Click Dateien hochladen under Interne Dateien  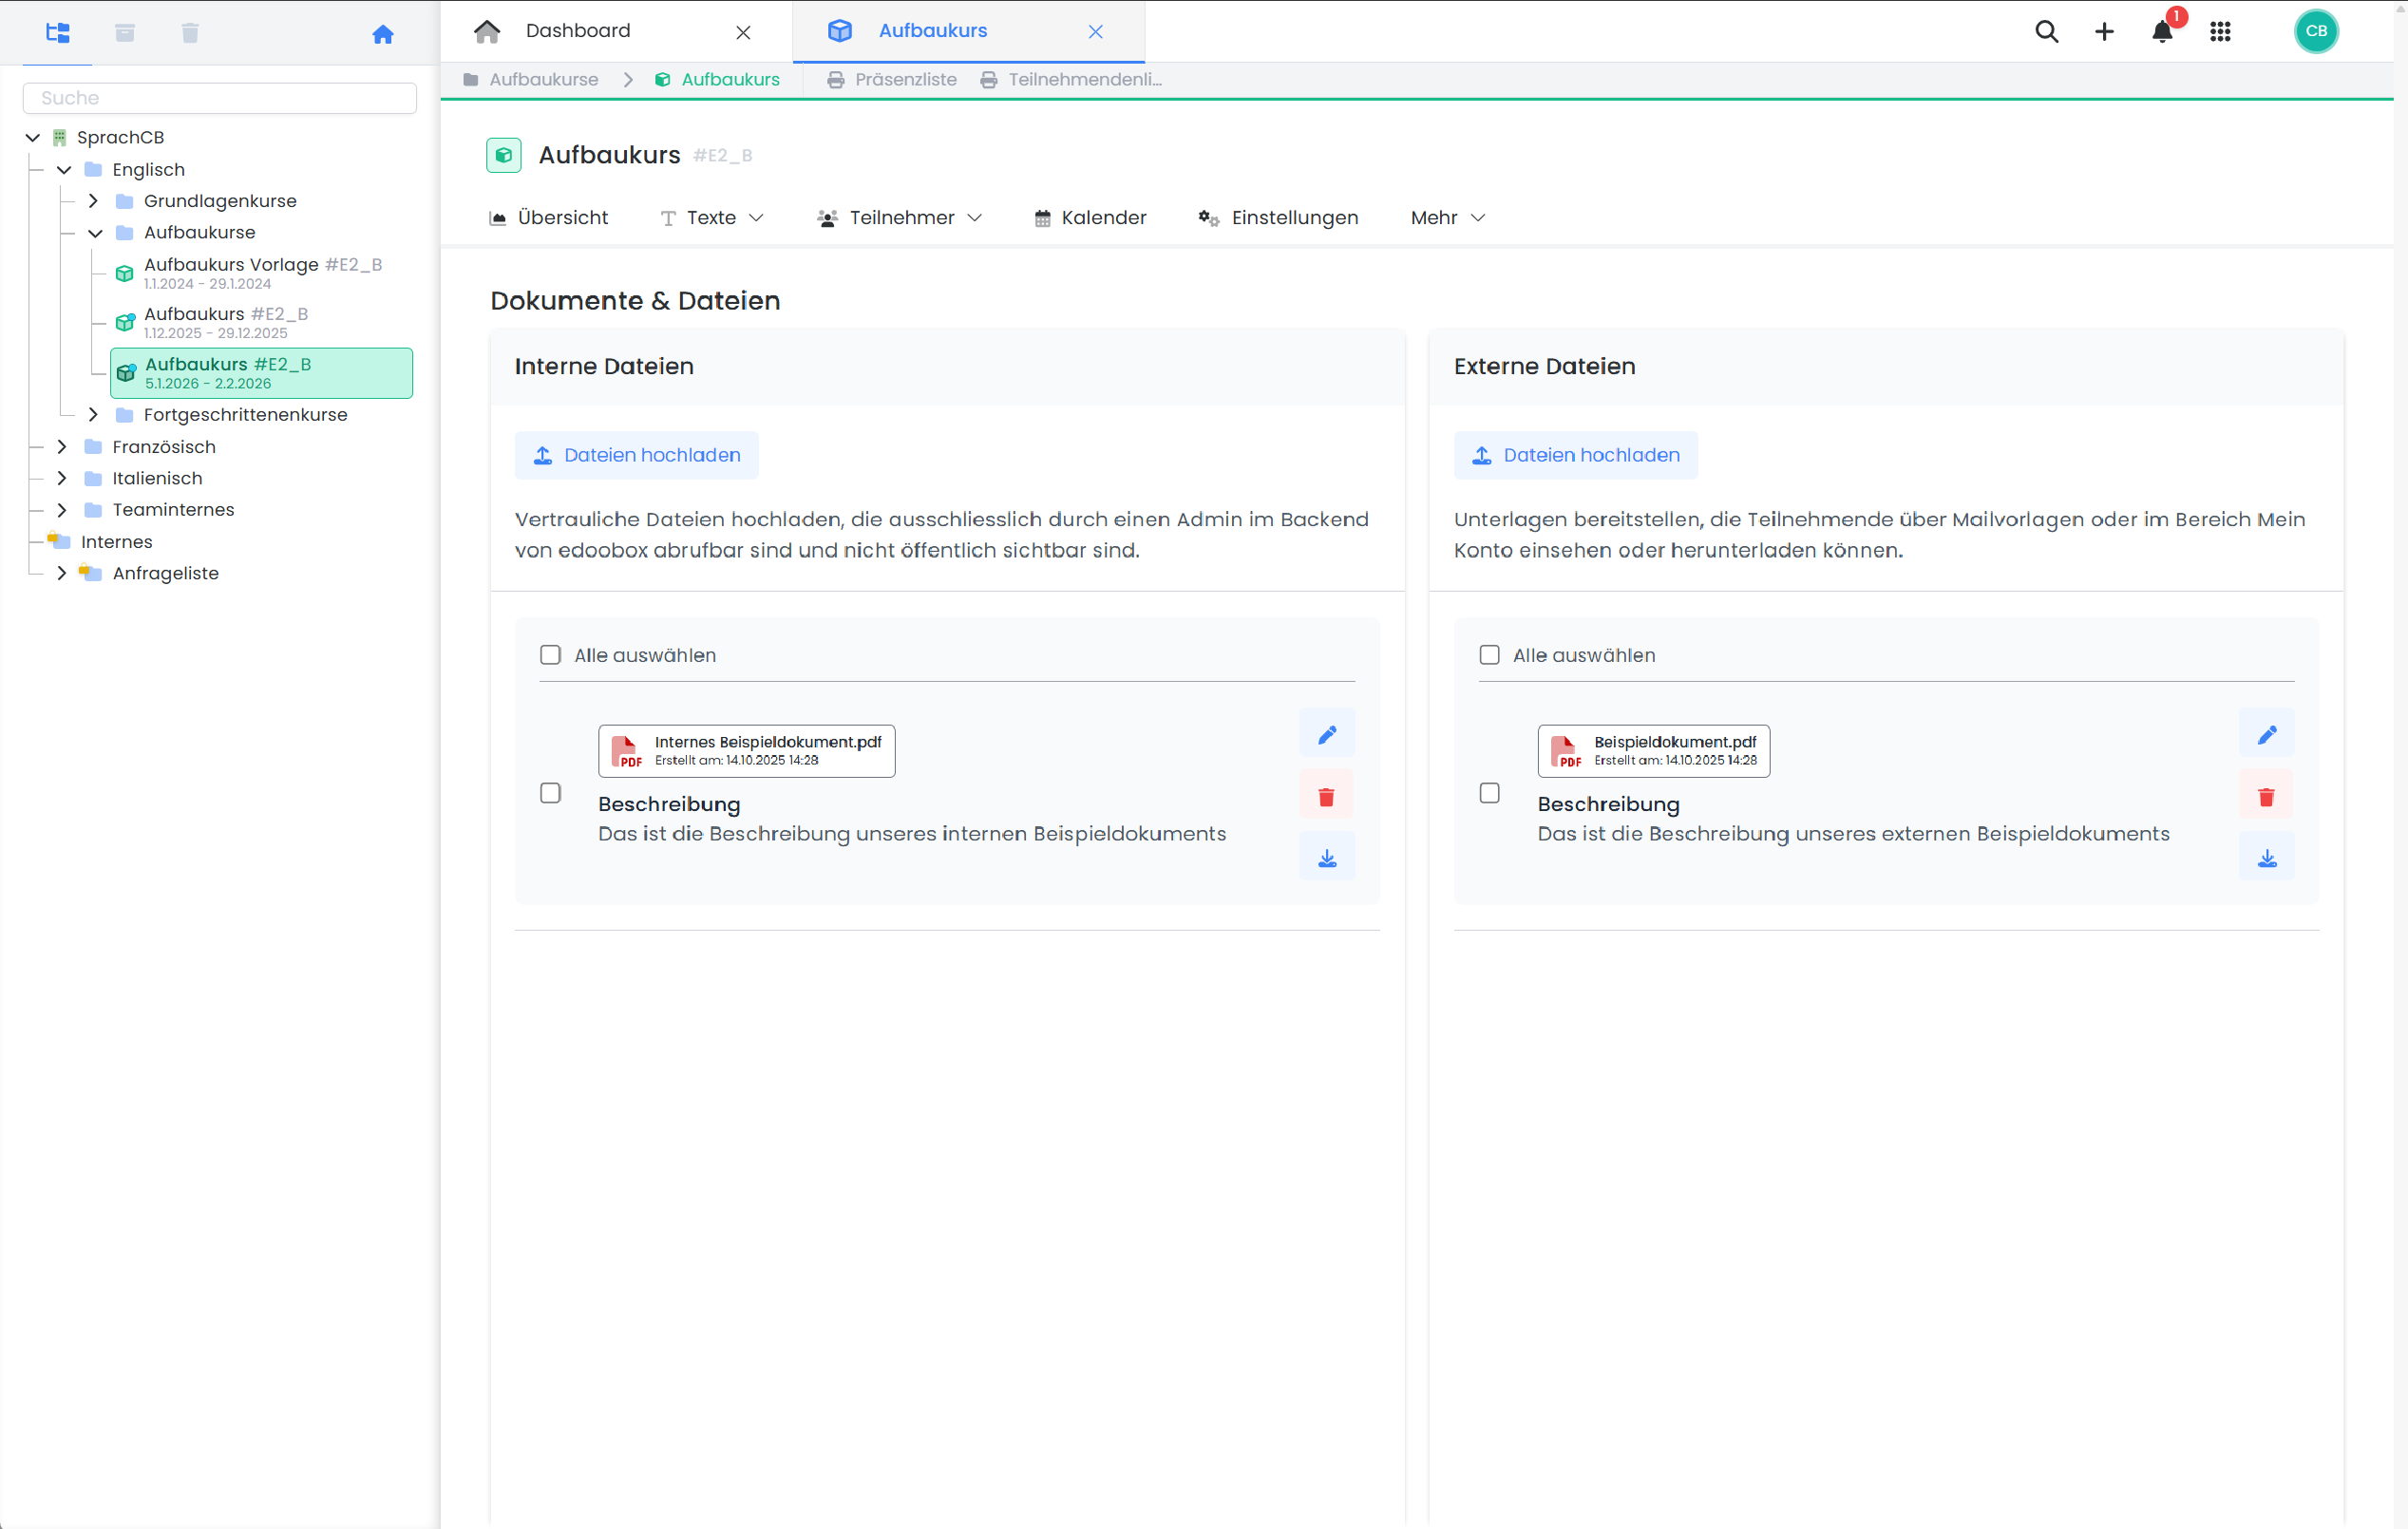click(x=637, y=455)
